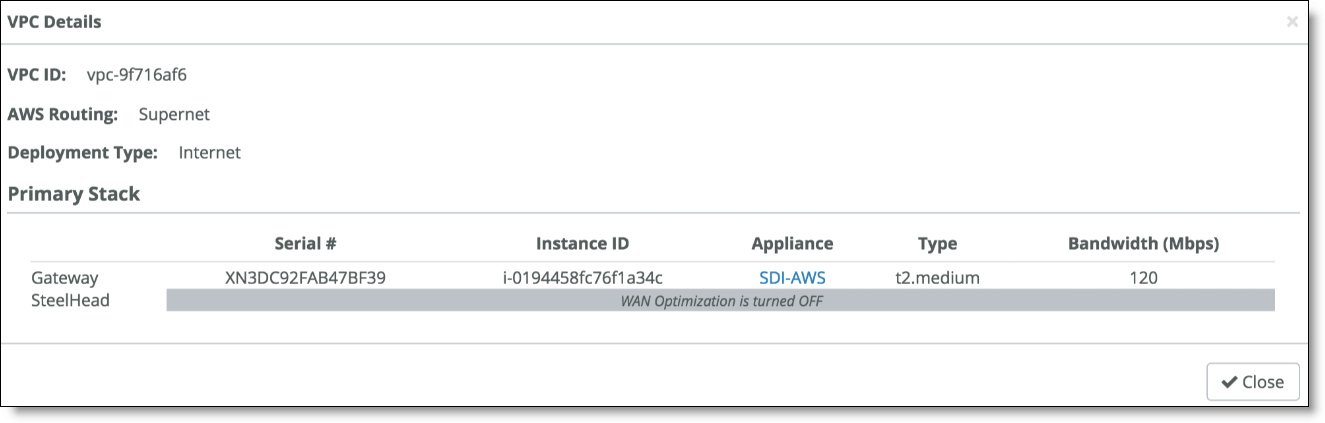Open the SDI-AWS appliance link
The height and width of the screenshot is (423, 1325).
point(792,278)
